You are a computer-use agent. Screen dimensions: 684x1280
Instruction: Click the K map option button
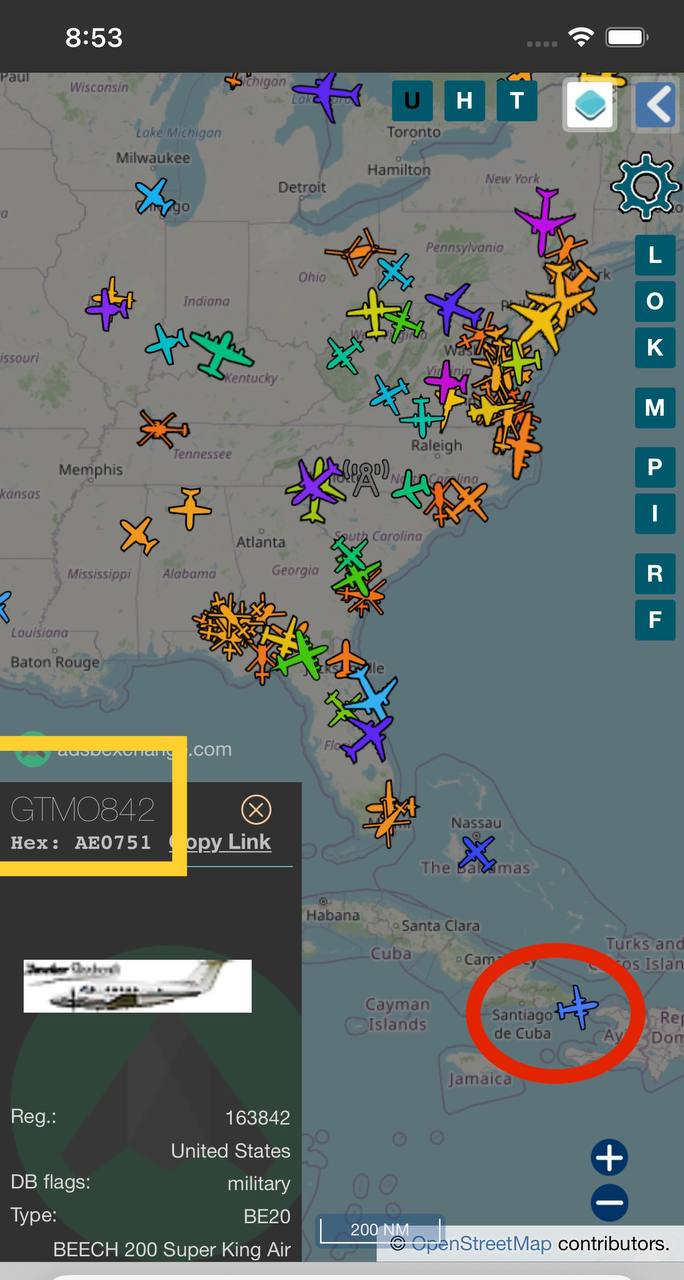point(655,348)
